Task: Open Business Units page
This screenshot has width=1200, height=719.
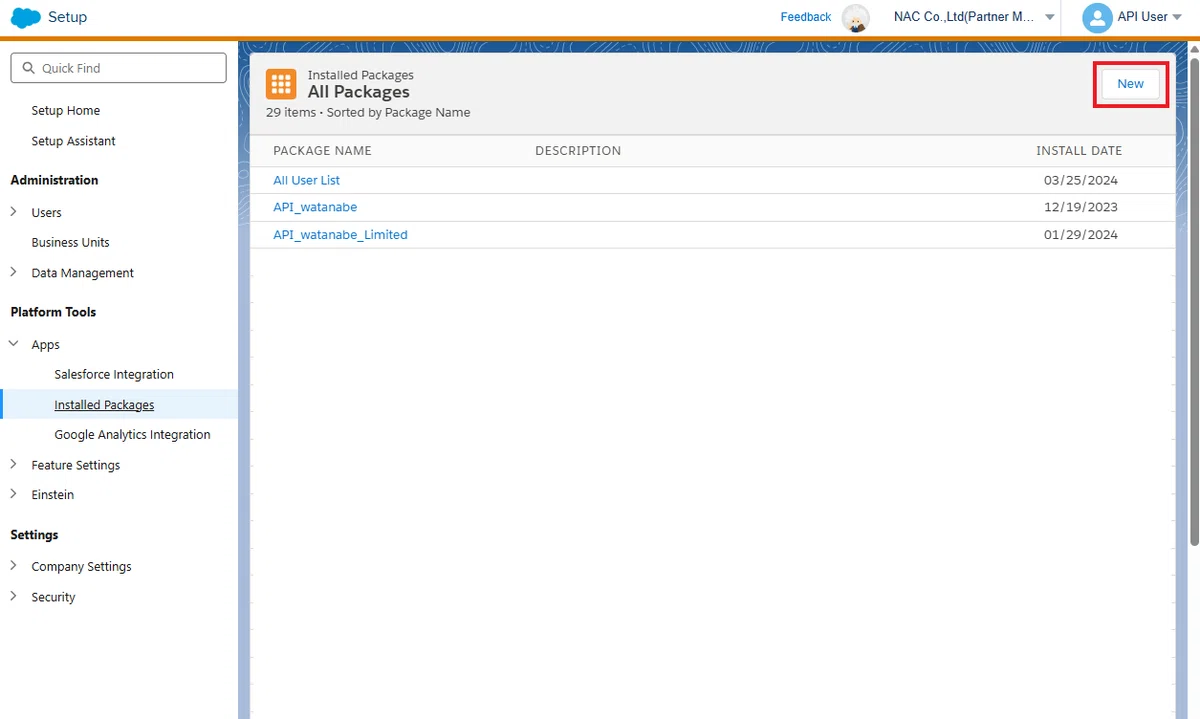Action: tap(71, 242)
